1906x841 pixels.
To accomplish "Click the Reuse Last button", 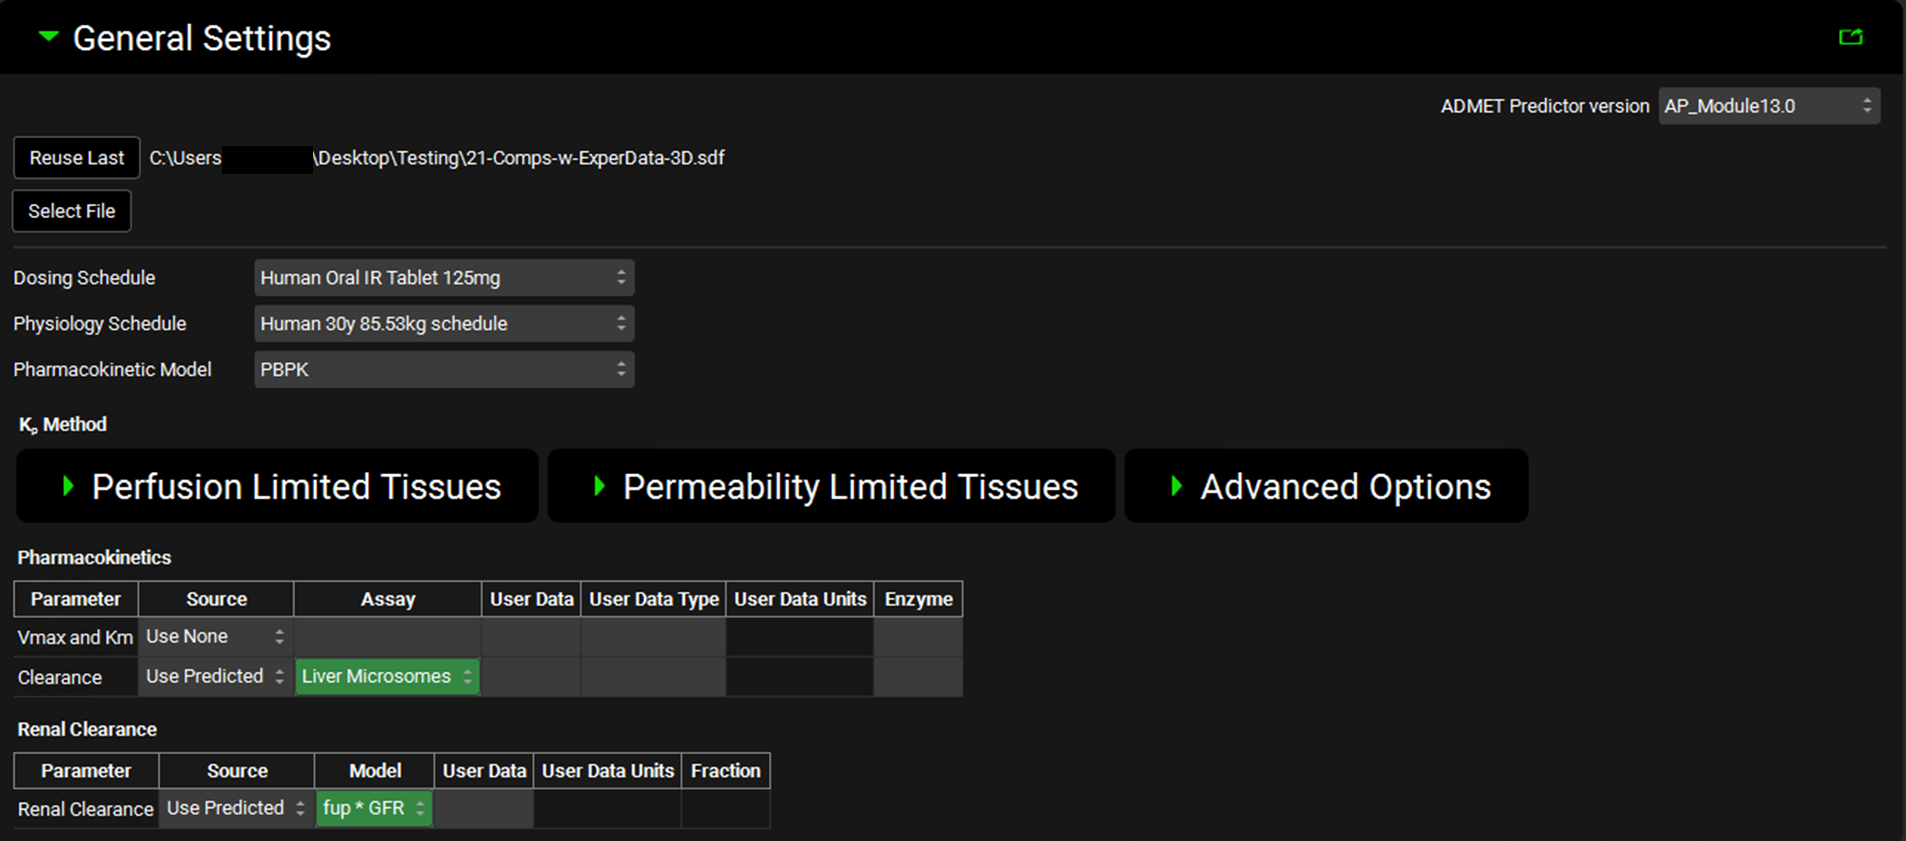I will tap(76, 158).
